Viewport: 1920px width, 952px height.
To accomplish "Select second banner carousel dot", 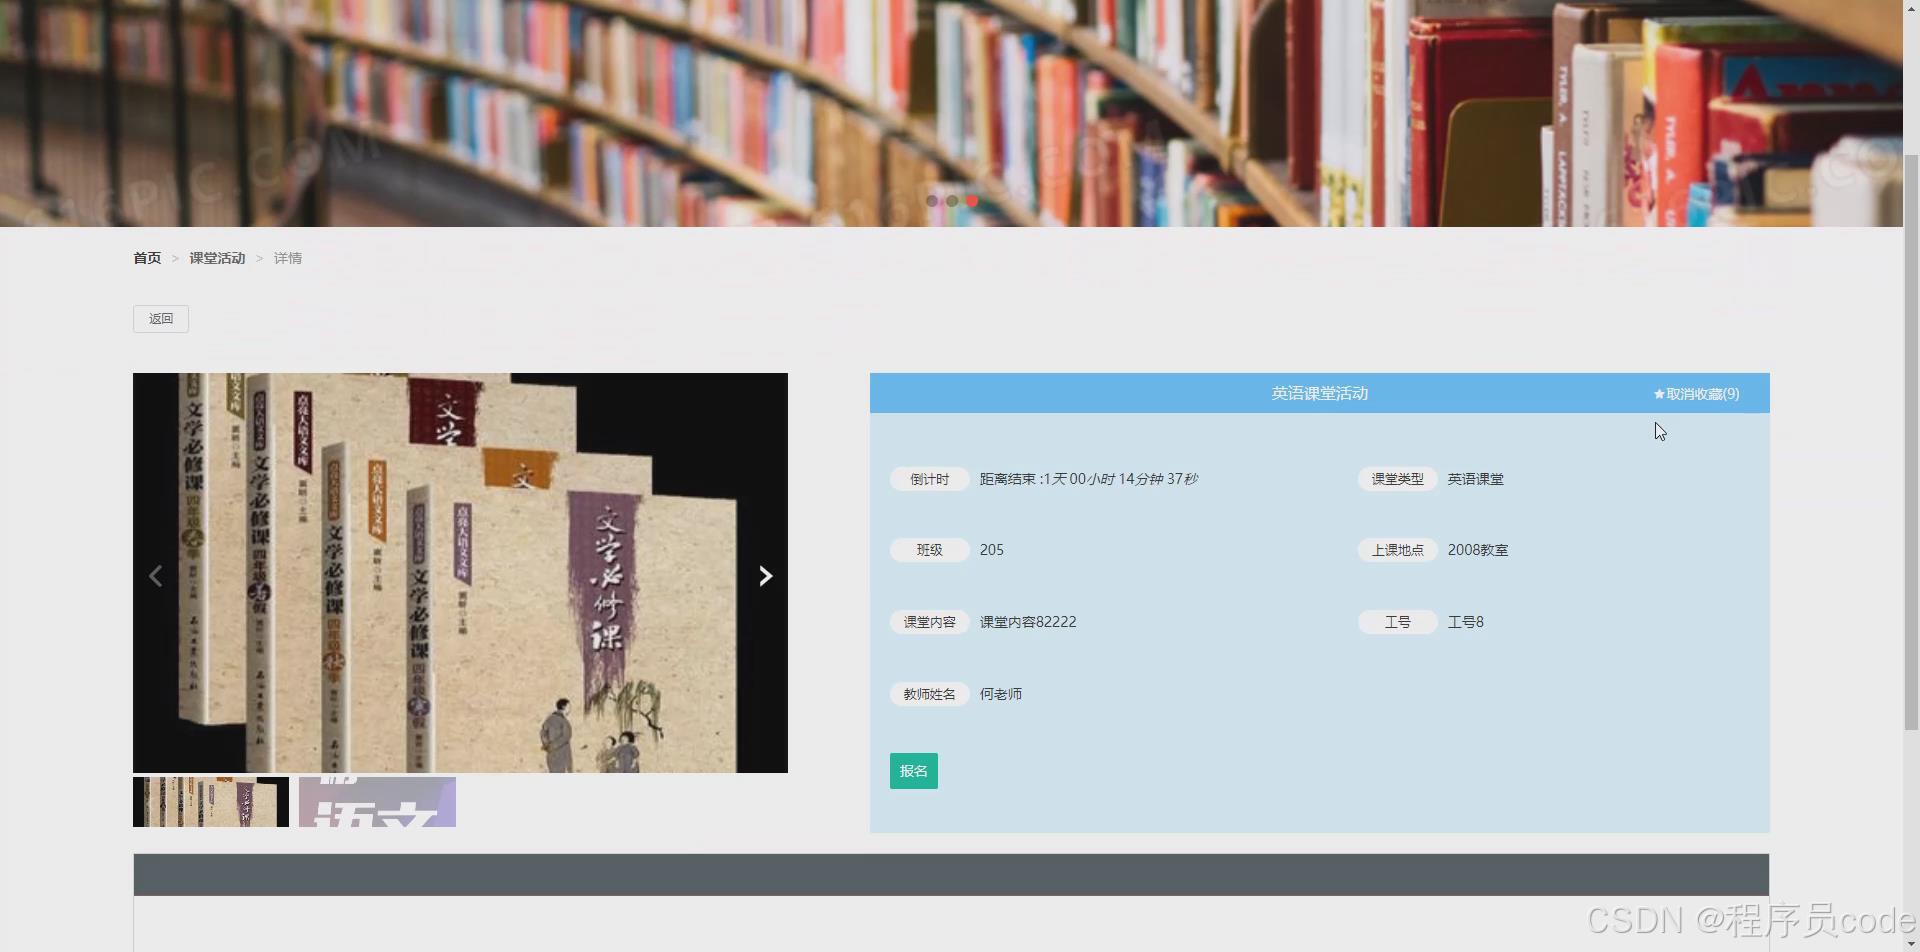I will [952, 201].
